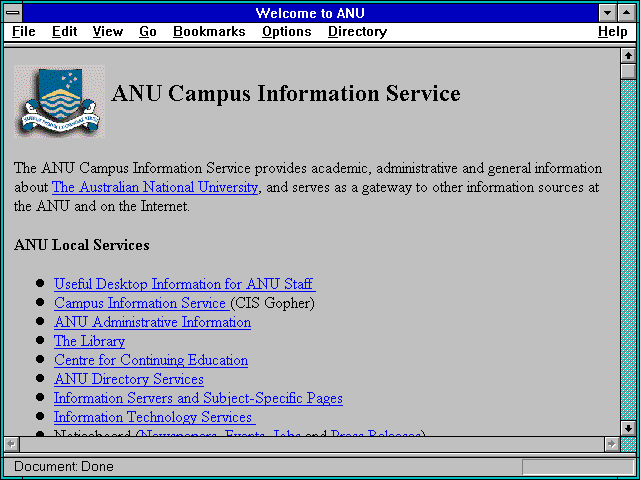Open the Edit menu
The width and height of the screenshot is (640, 480).
64,31
